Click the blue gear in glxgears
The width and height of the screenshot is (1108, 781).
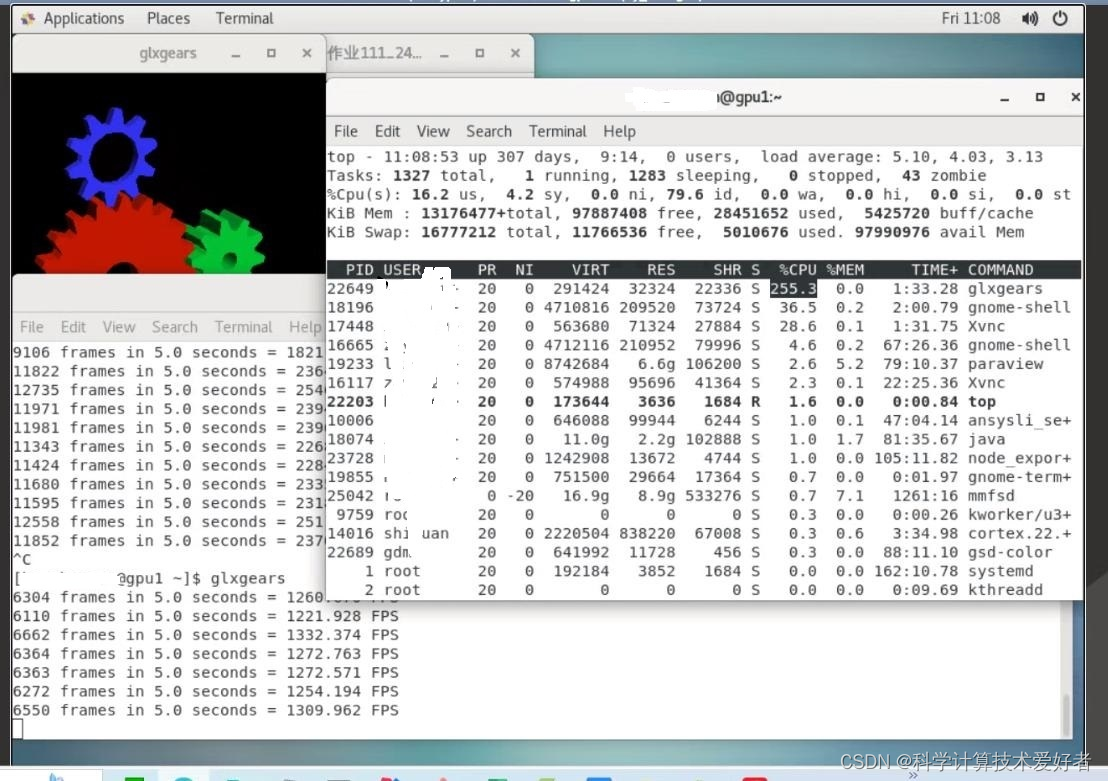click(x=112, y=155)
